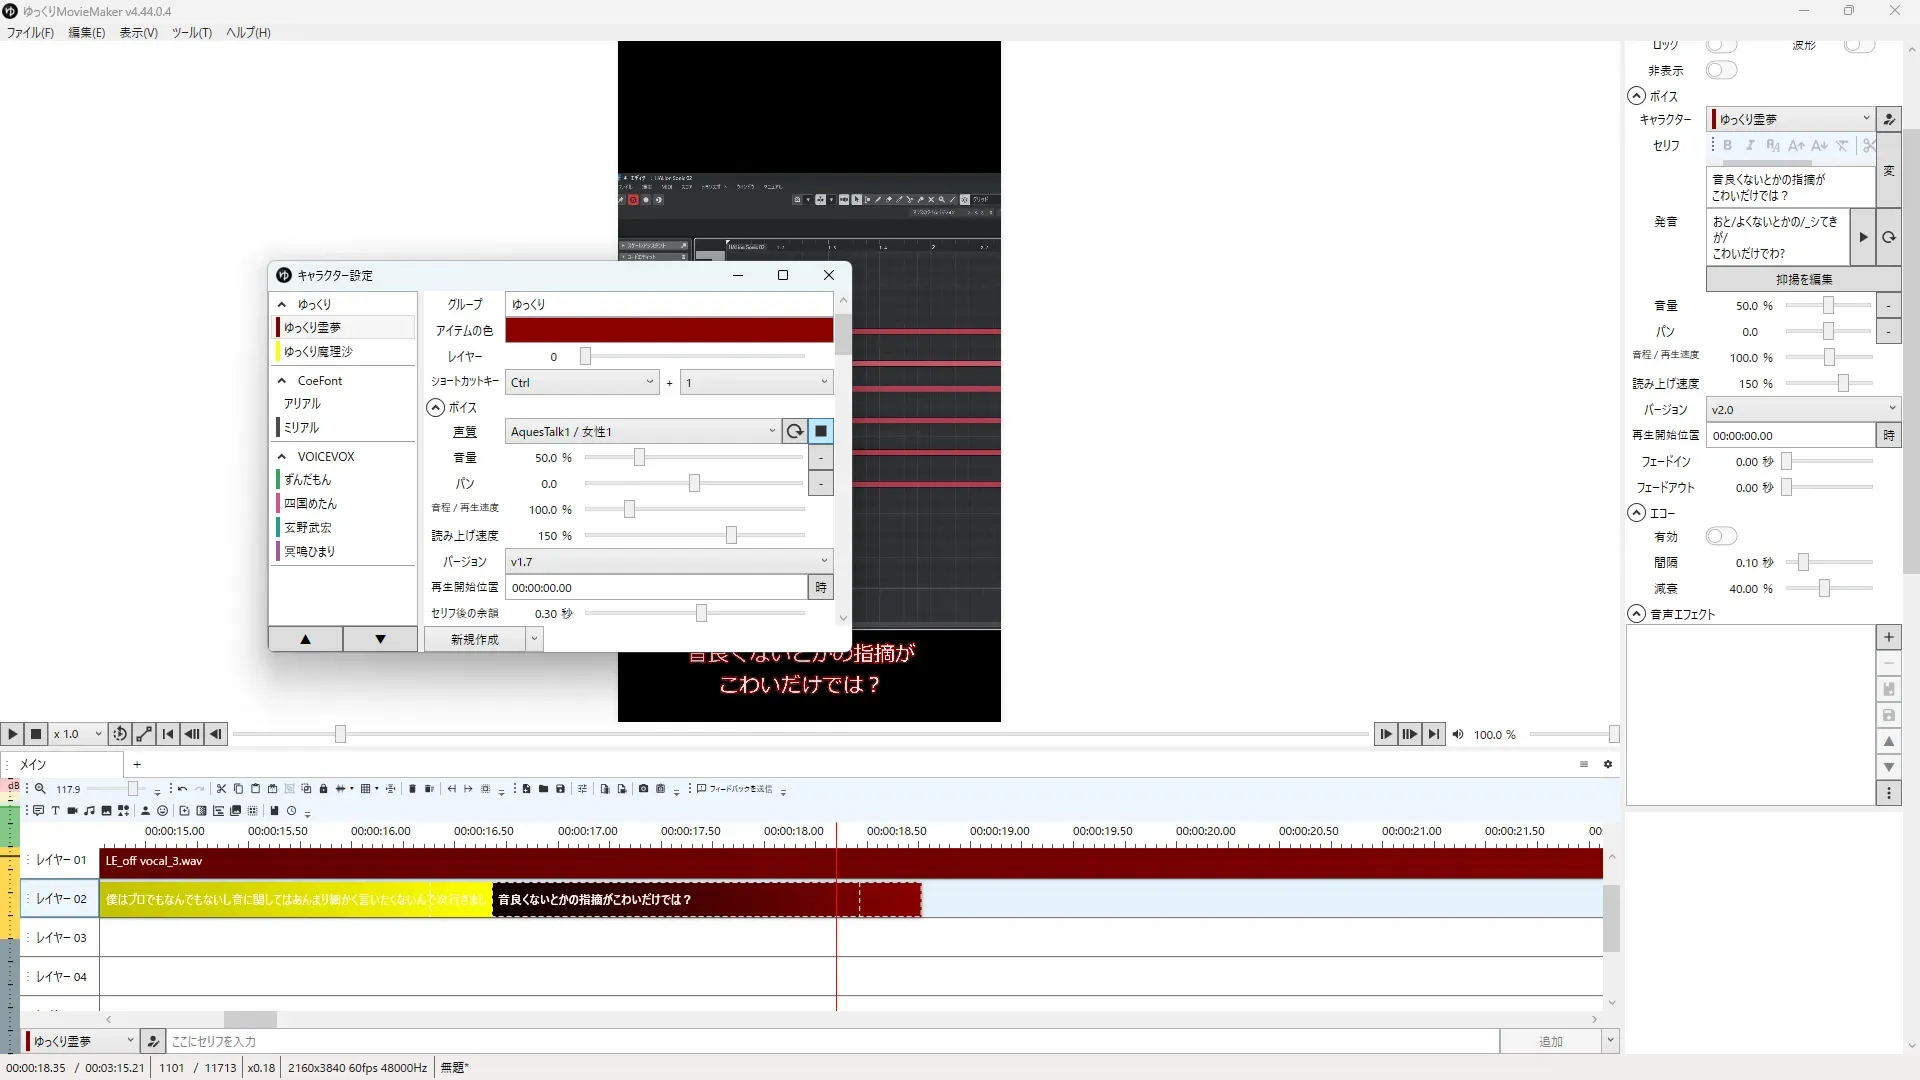Click the 新規作成 button in character settings
The width and height of the screenshot is (1920, 1080).
pyautogui.click(x=474, y=639)
